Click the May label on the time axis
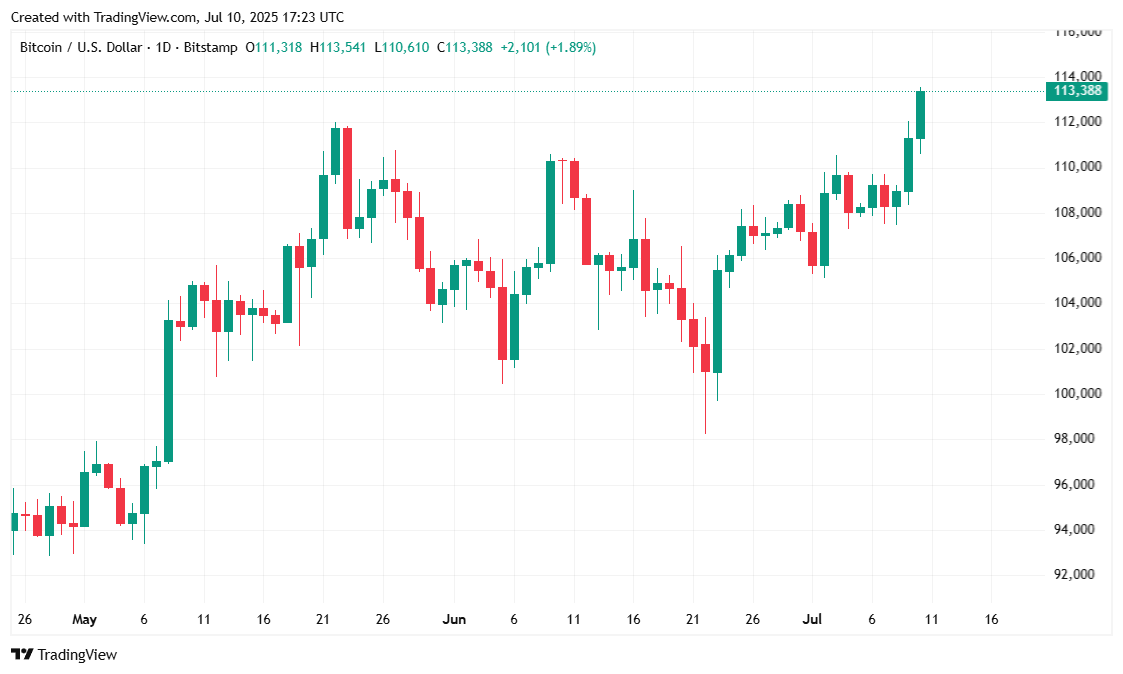 (x=84, y=619)
